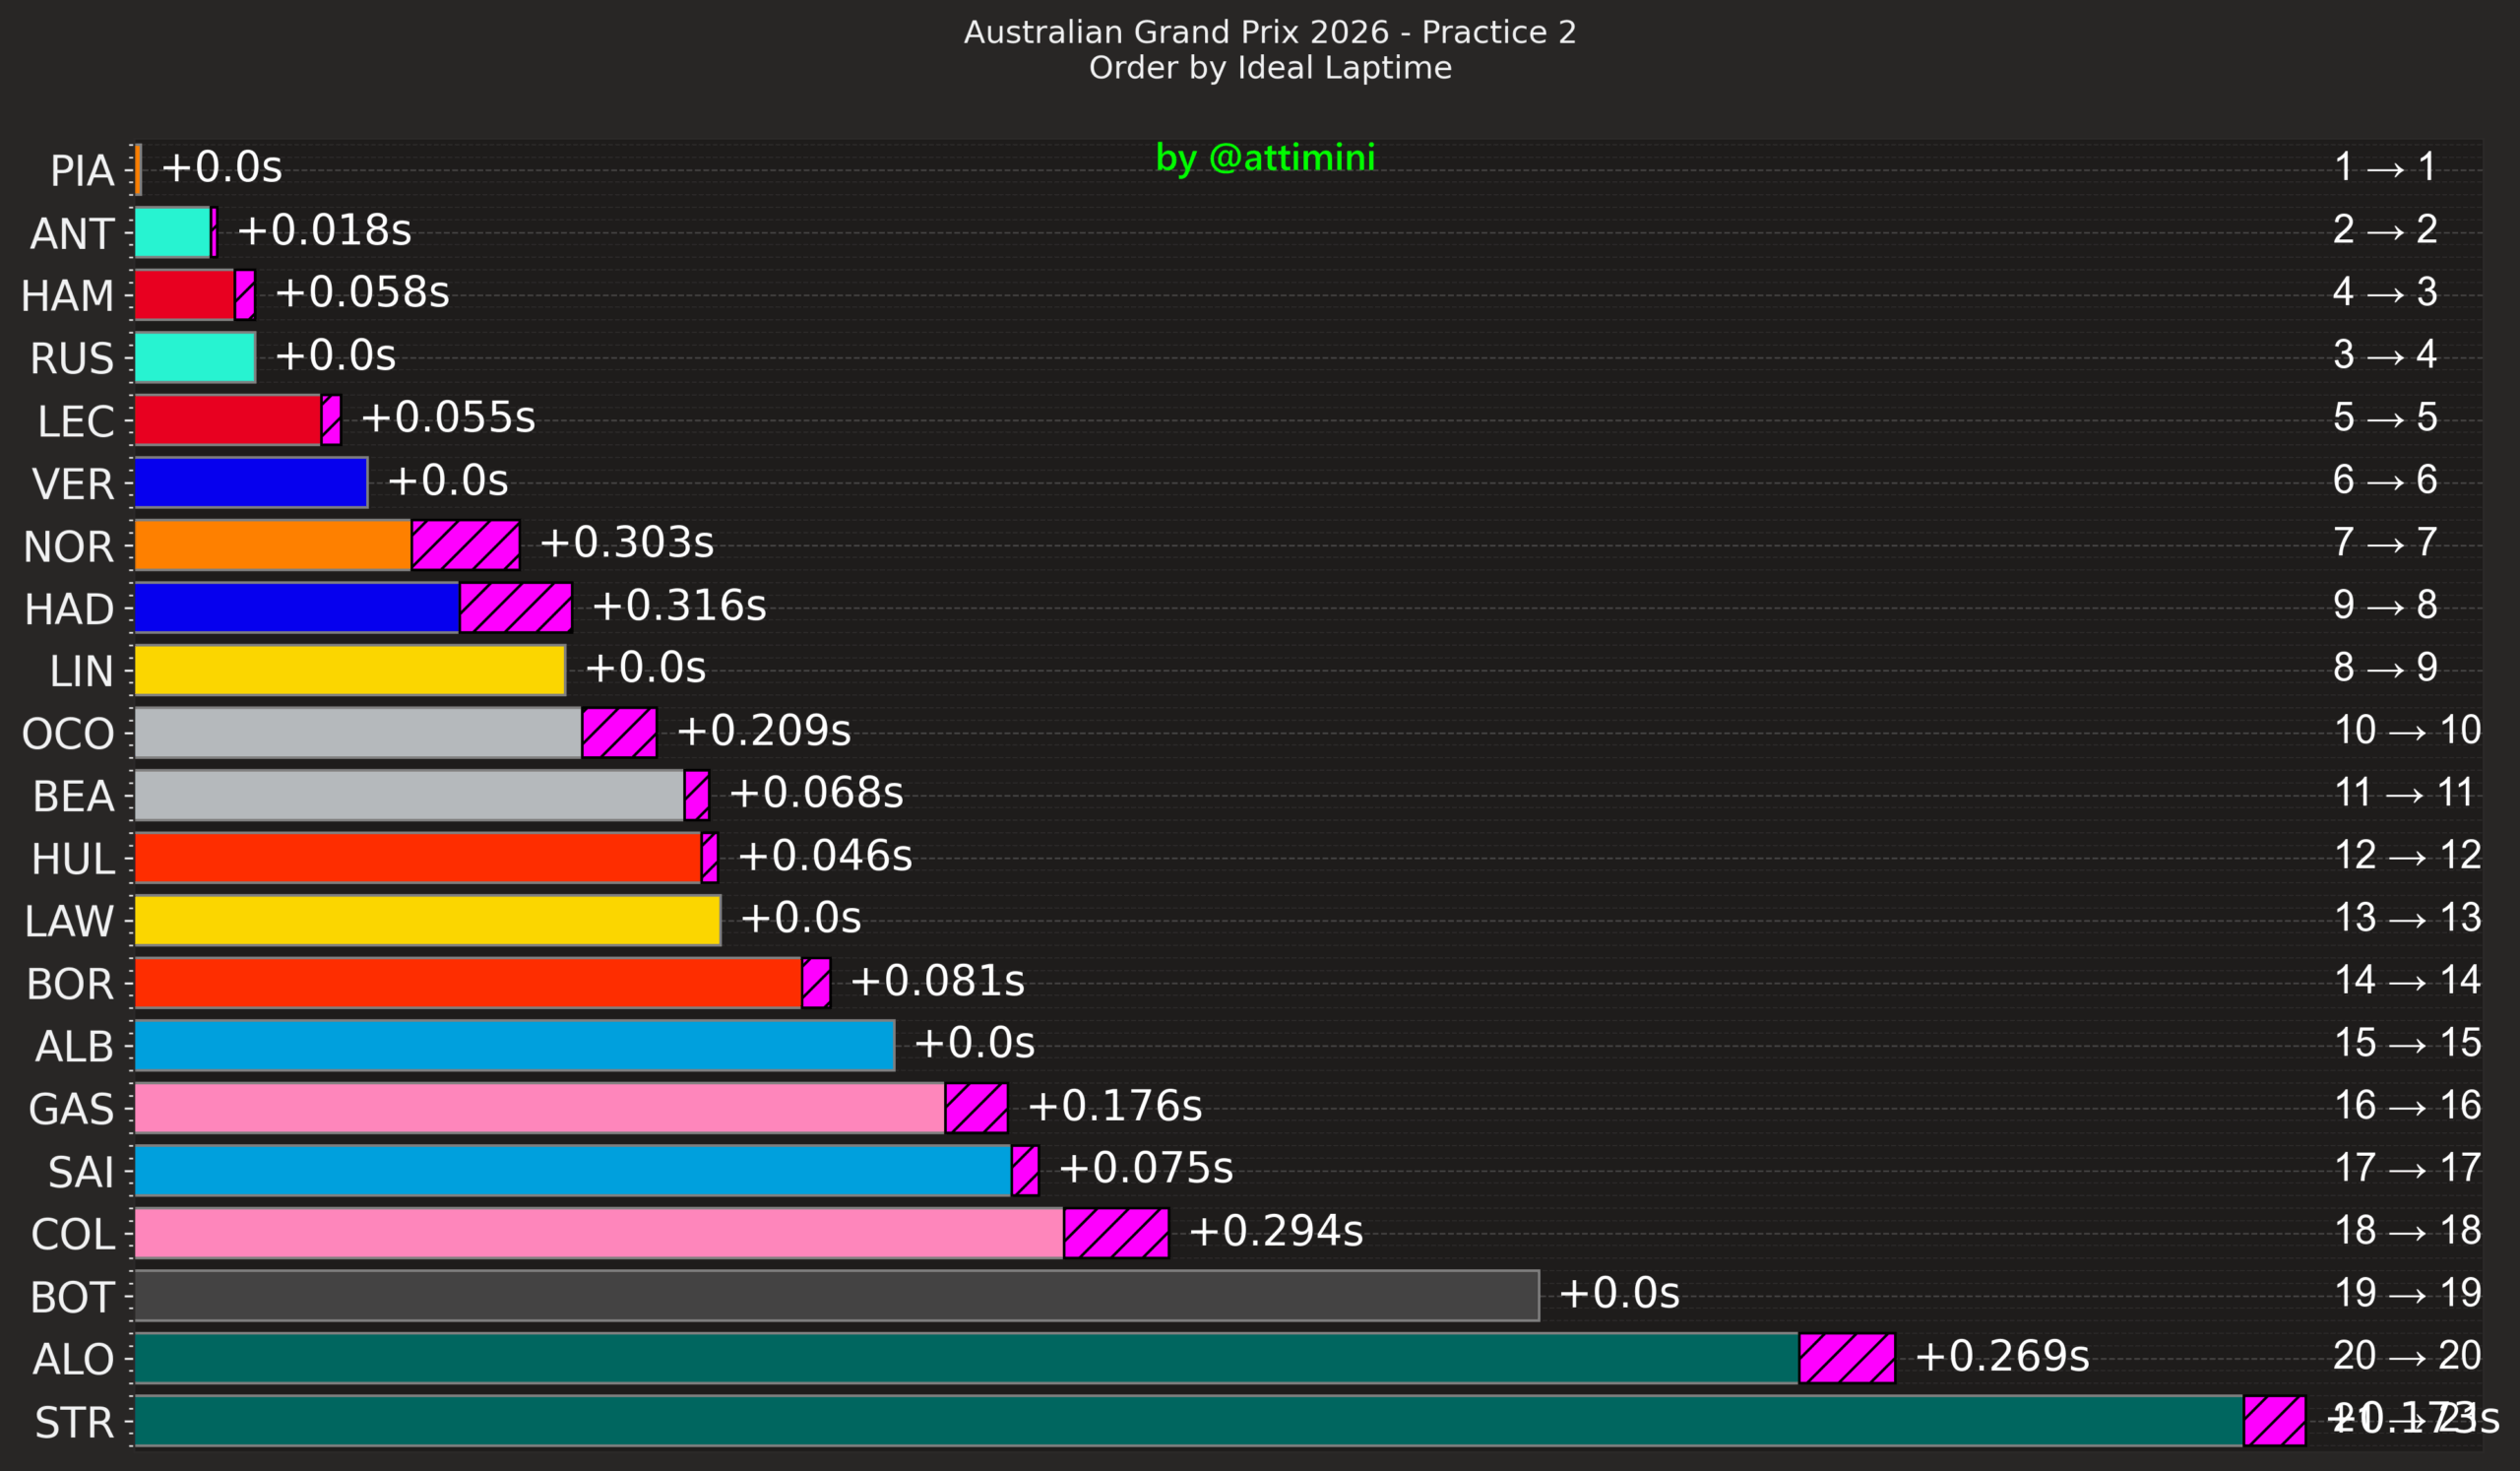Click the PIA driver label
Screen dimensions: 2520x1471
[82, 171]
